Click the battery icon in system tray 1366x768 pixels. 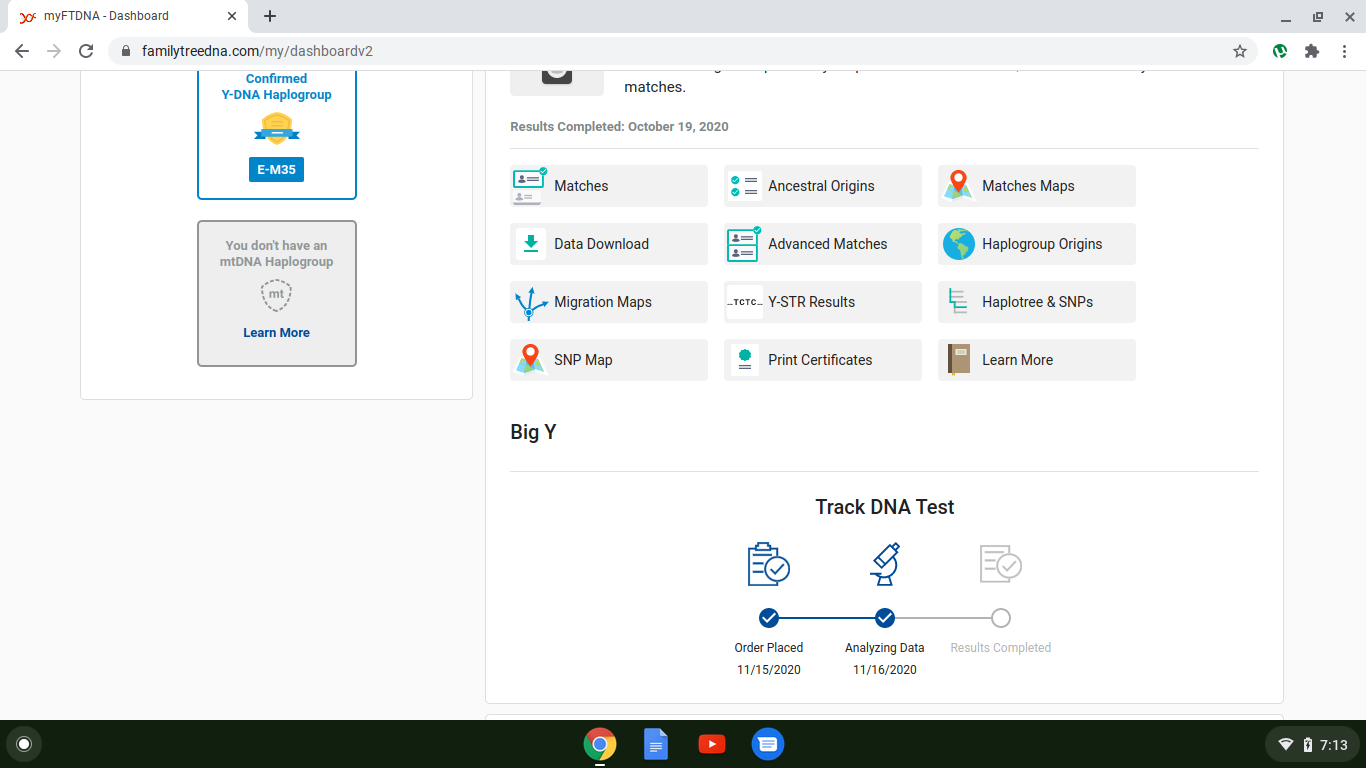point(1307,745)
